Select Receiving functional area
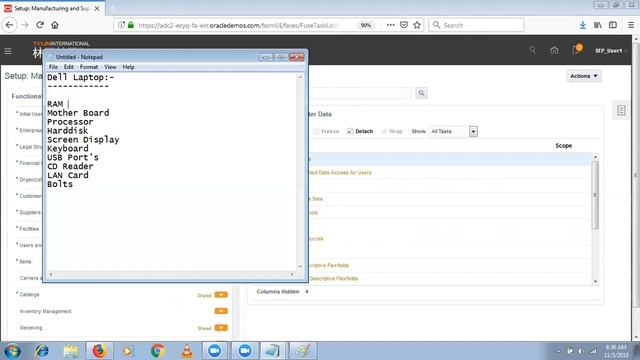 click(31, 328)
